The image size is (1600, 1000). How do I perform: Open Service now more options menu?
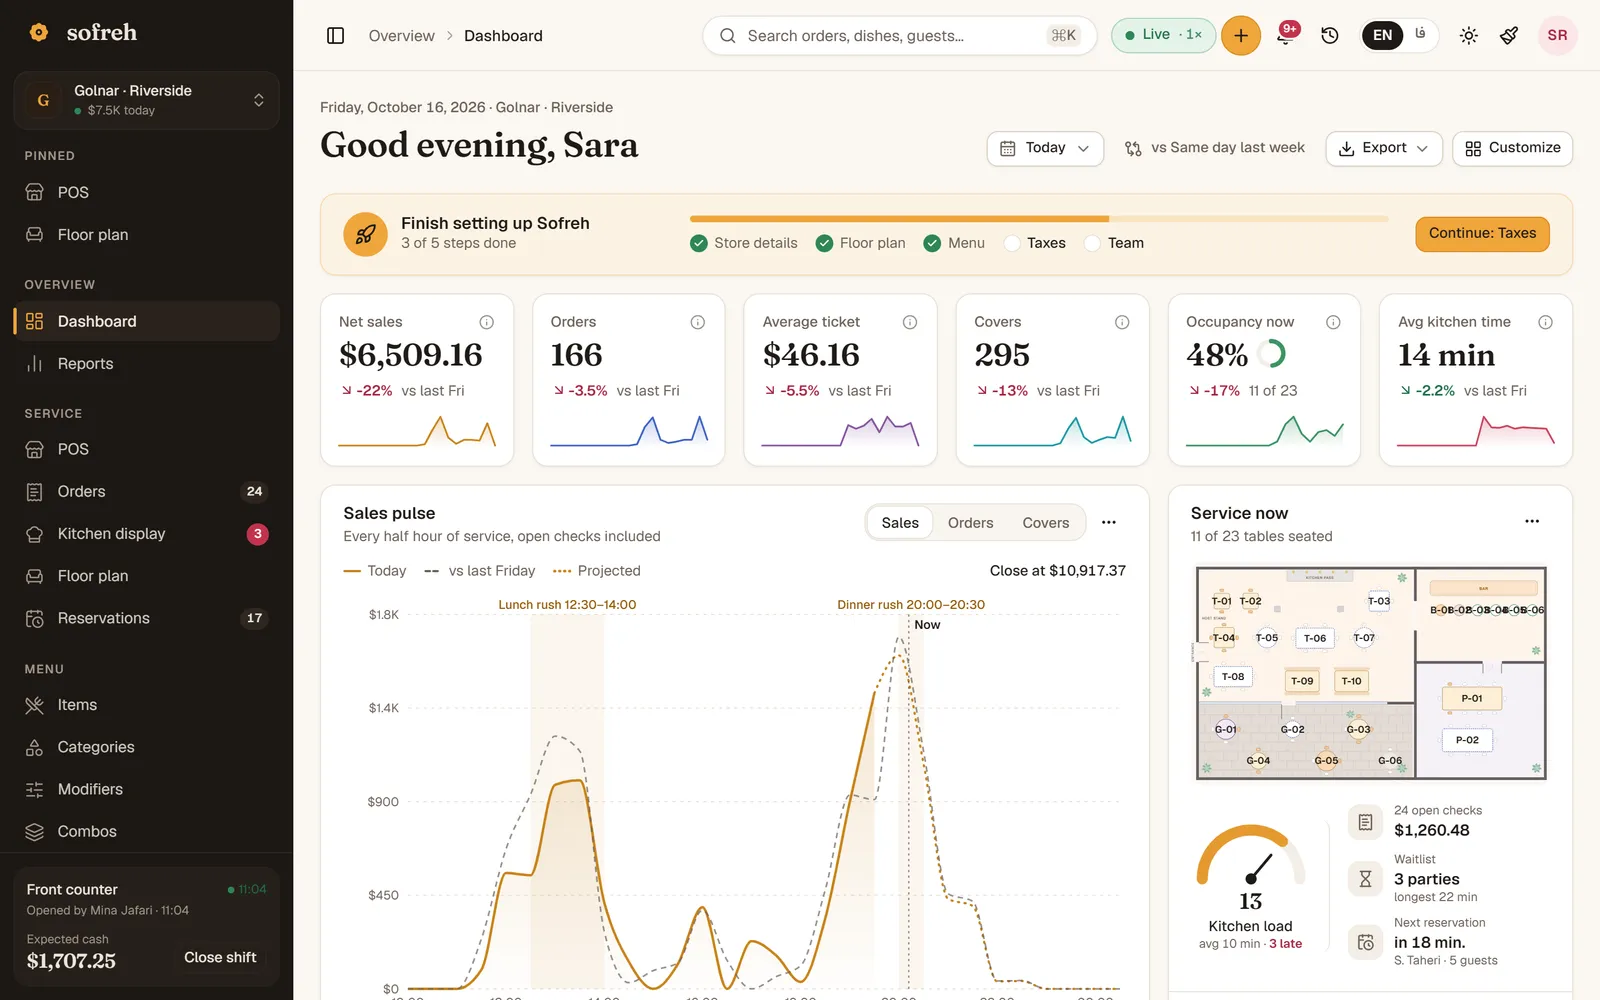pyautogui.click(x=1532, y=521)
